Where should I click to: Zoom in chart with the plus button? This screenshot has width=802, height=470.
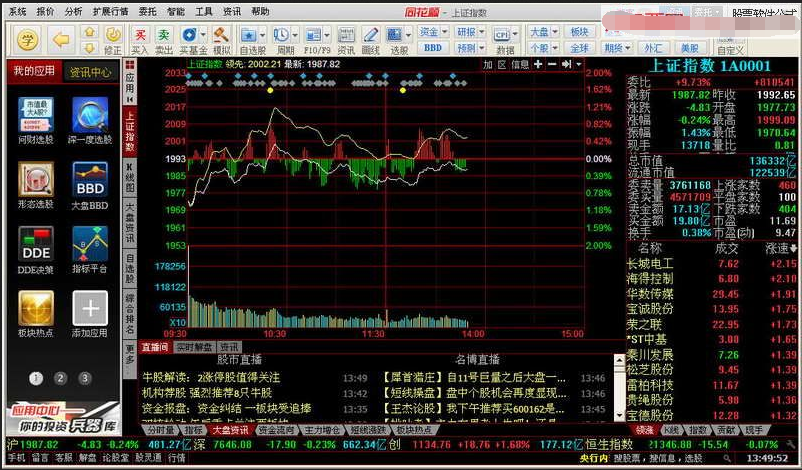pyautogui.click(x=538, y=64)
